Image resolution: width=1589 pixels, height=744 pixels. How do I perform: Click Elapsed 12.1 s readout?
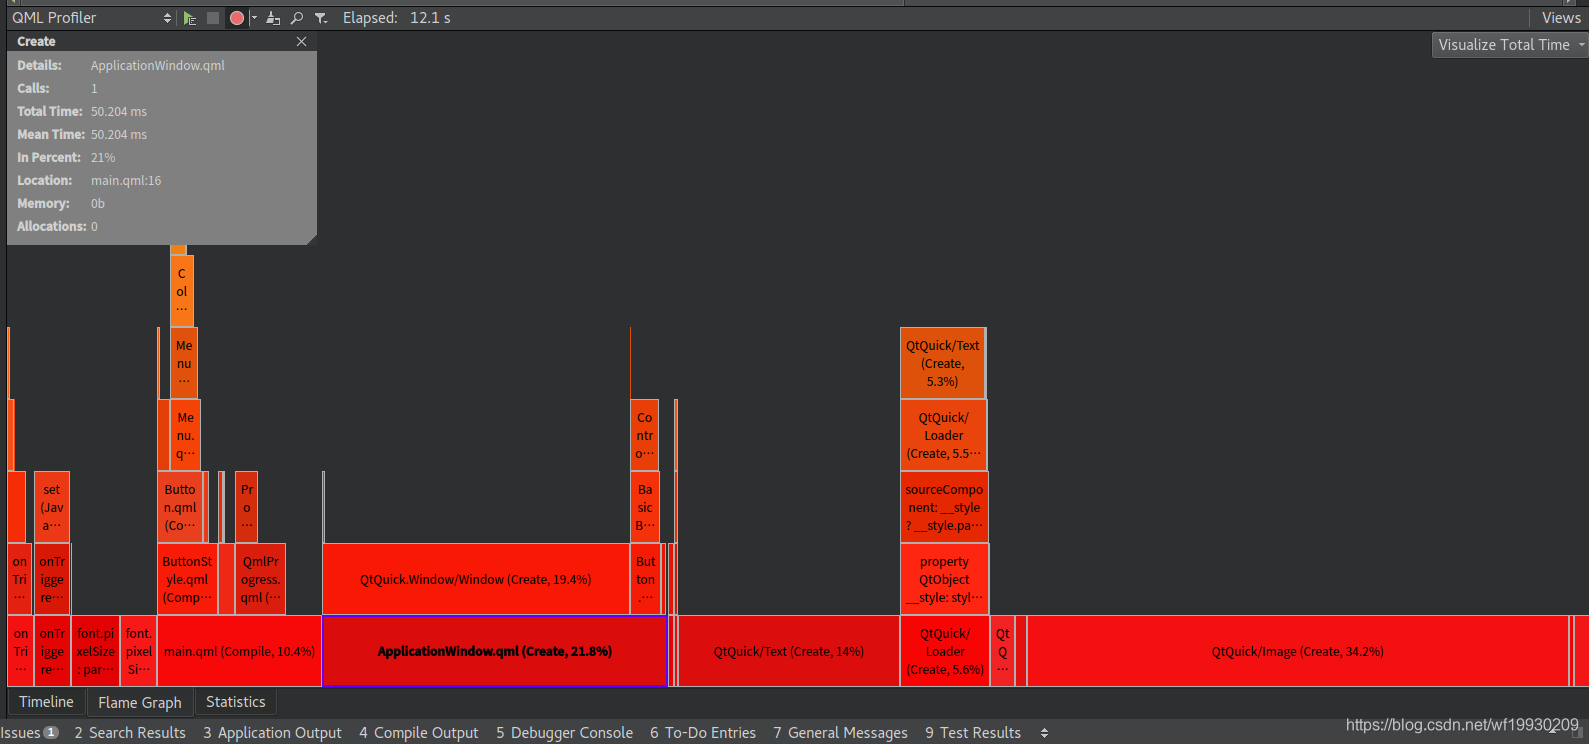[x=397, y=18]
